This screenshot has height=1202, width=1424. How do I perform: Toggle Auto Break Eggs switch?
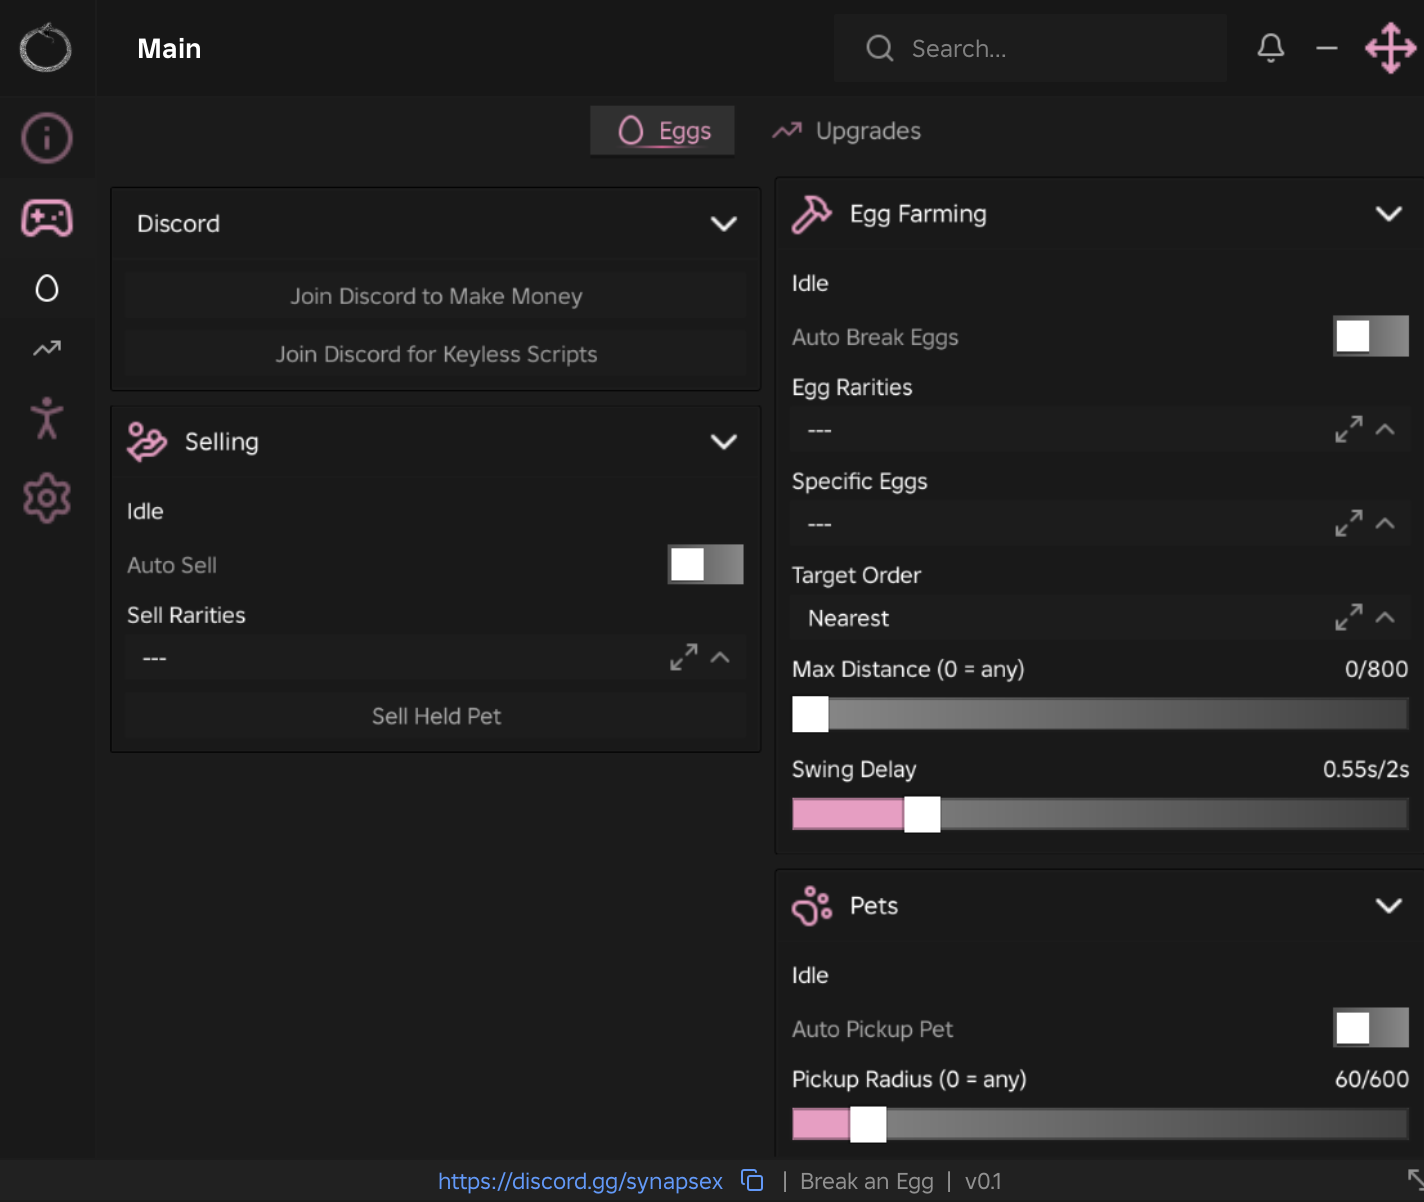pyautogui.click(x=1371, y=336)
